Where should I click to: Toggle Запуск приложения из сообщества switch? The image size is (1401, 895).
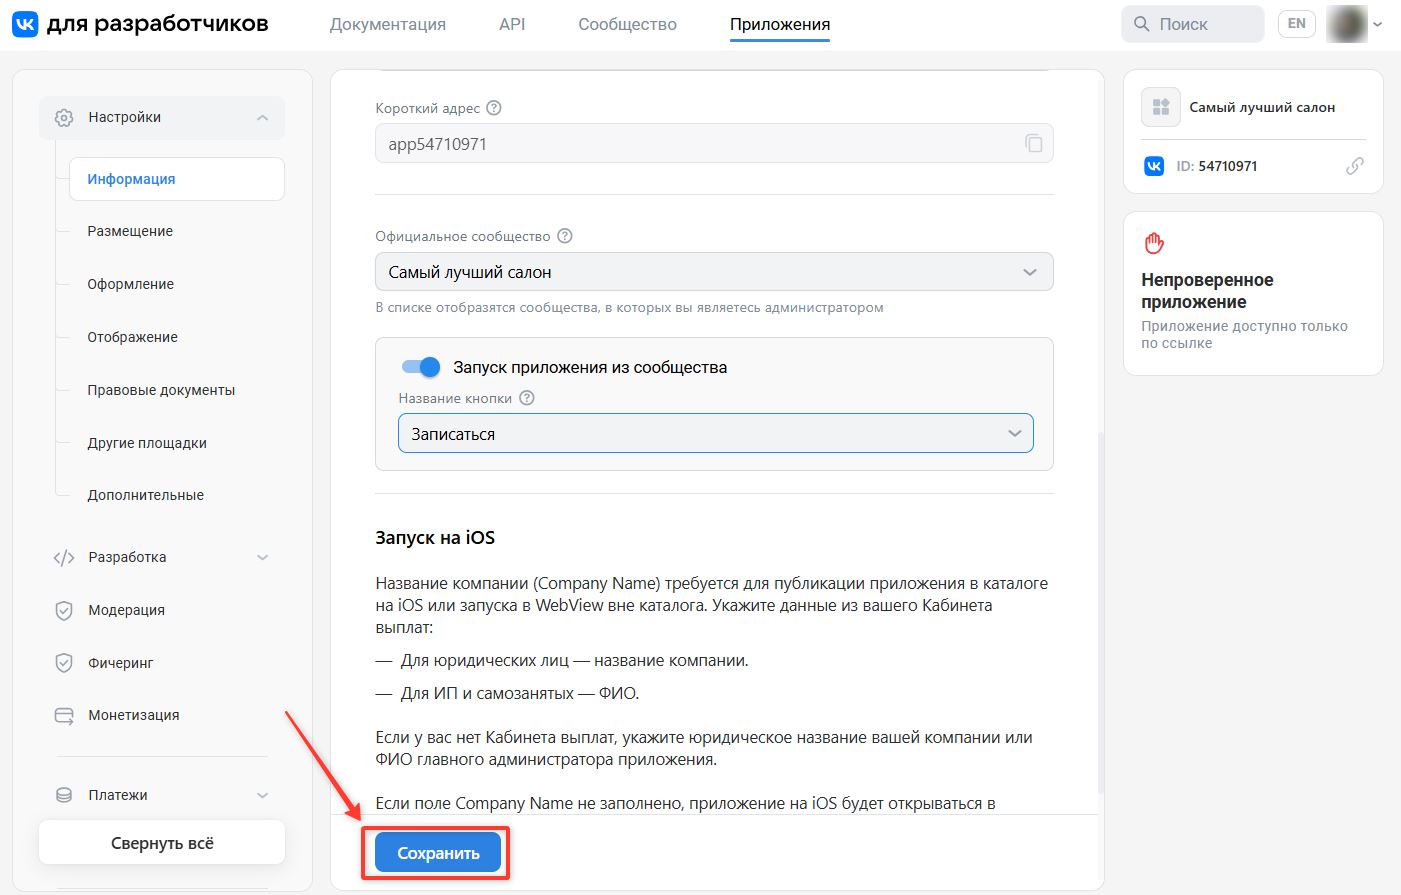pos(421,367)
